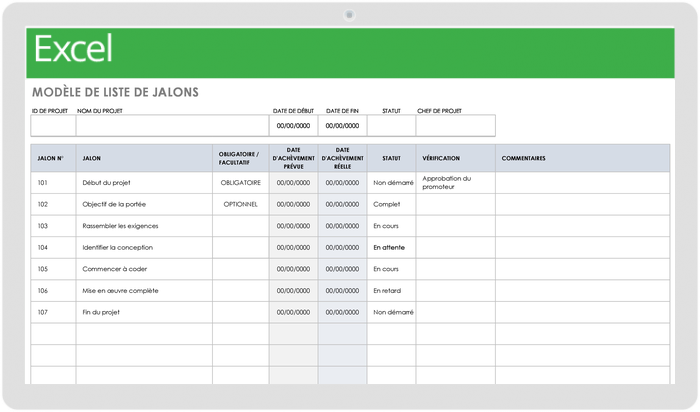The width and height of the screenshot is (700, 412).
Task: Click the 'Complet' status cell
Action: (x=391, y=204)
